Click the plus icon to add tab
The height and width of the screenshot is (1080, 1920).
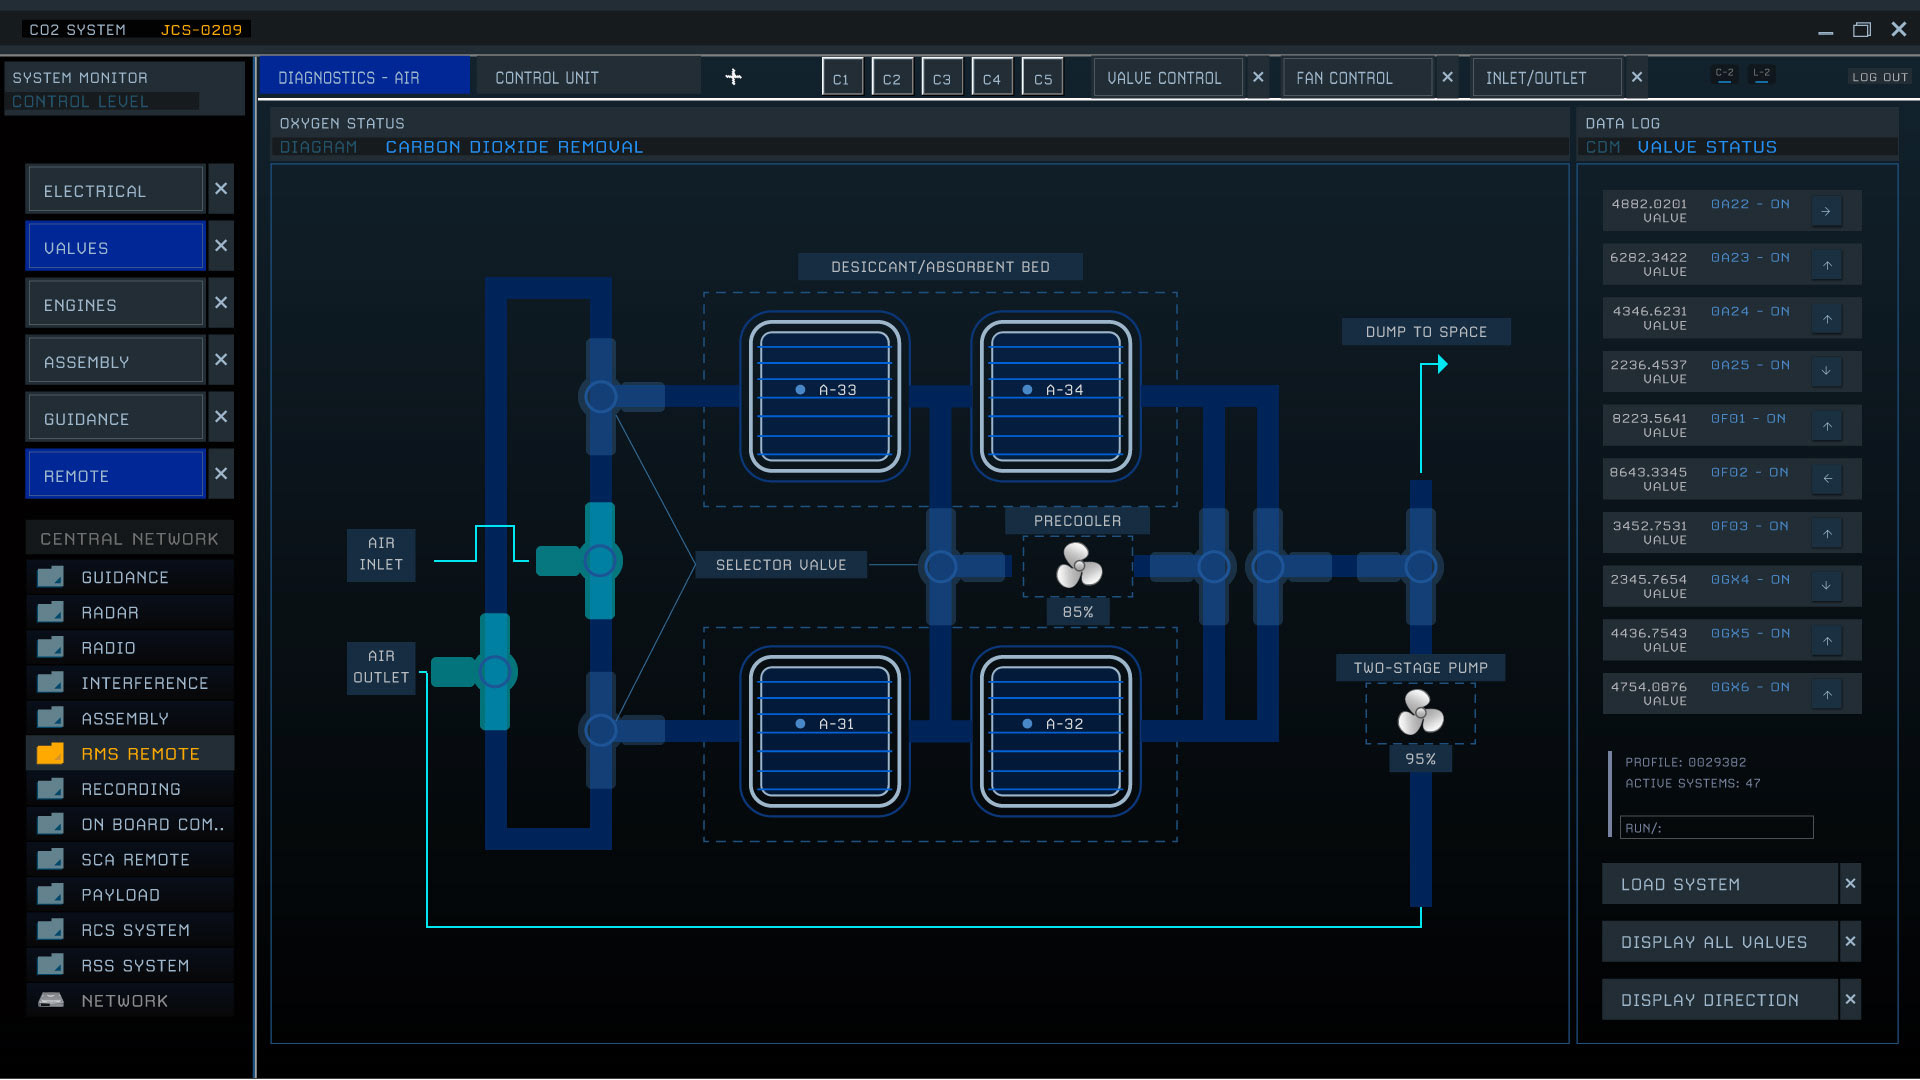pyautogui.click(x=733, y=77)
